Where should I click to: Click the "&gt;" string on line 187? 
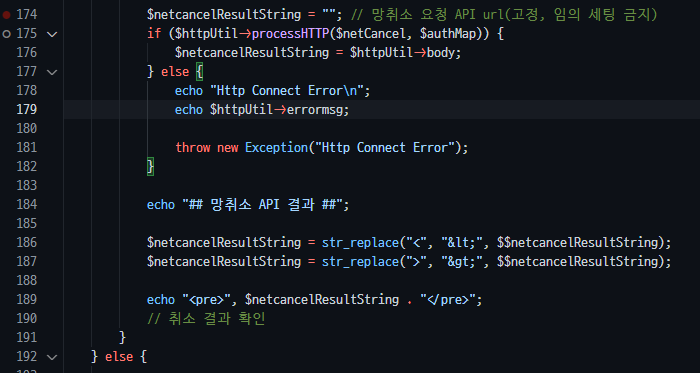pyautogui.click(x=462, y=261)
